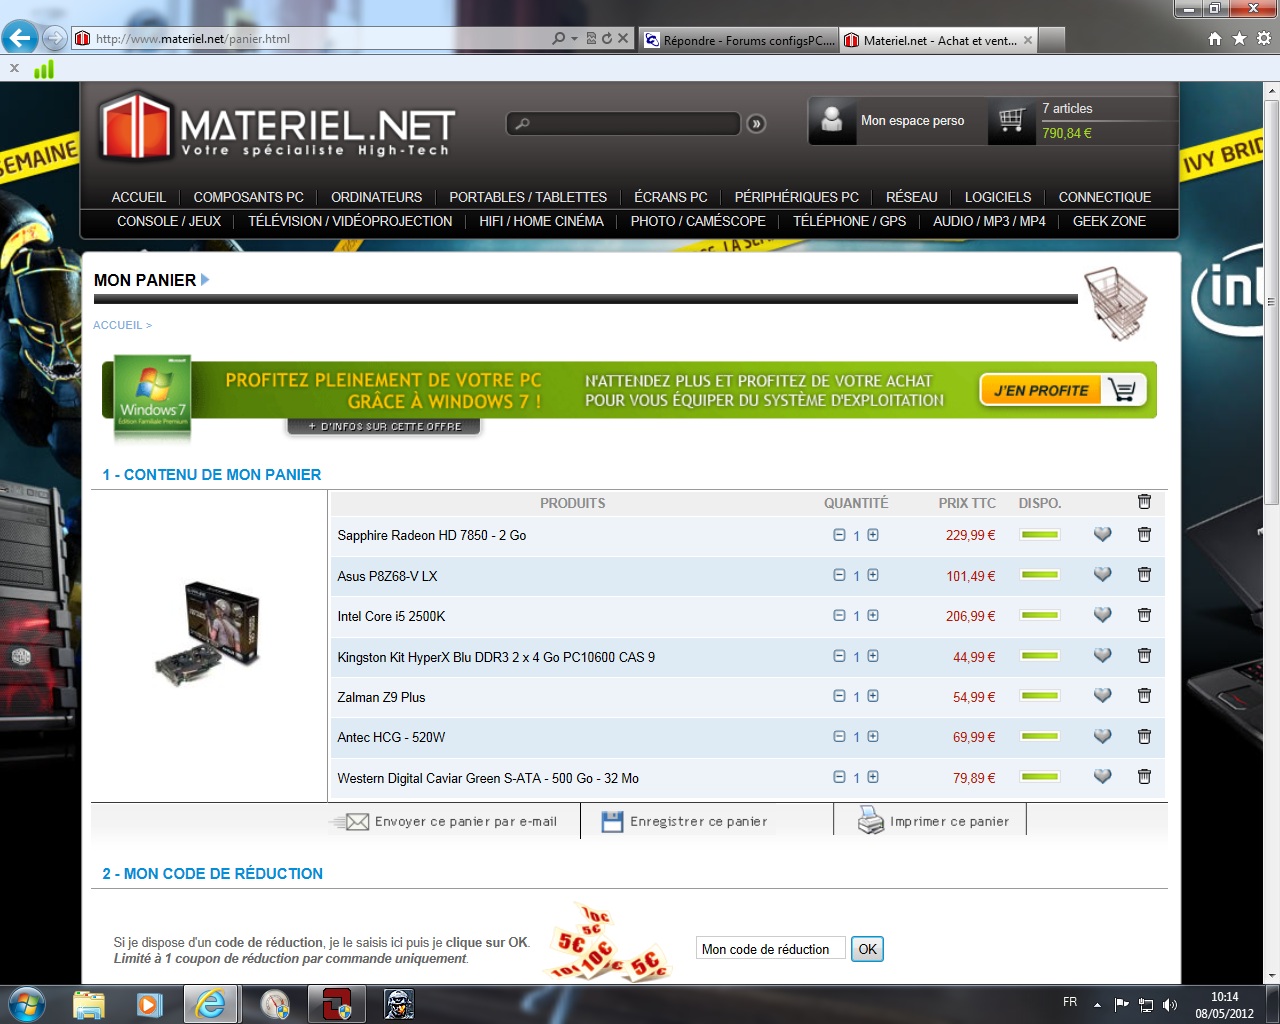Click trash icon for Zalman Z9 Plus
Image resolution: width=1280 pixels, height=1024 pixels.
click(1144, 696)
